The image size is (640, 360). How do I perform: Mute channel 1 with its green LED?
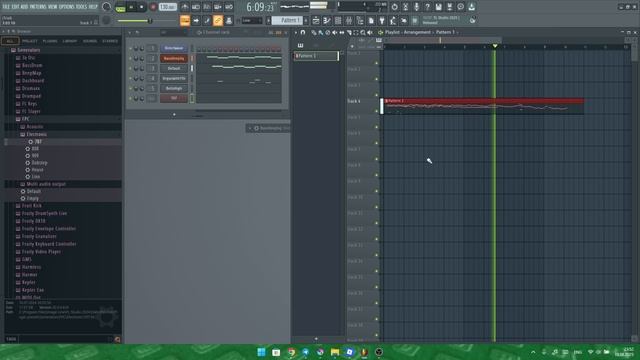point(131,48)
